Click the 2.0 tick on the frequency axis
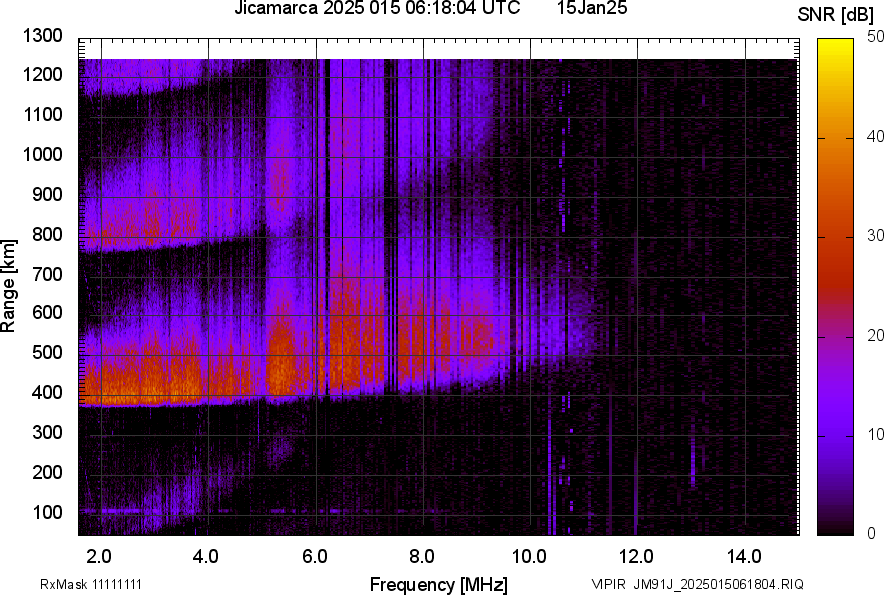The height and width of the screenshot is (595, 884). [x=99, y=556]
